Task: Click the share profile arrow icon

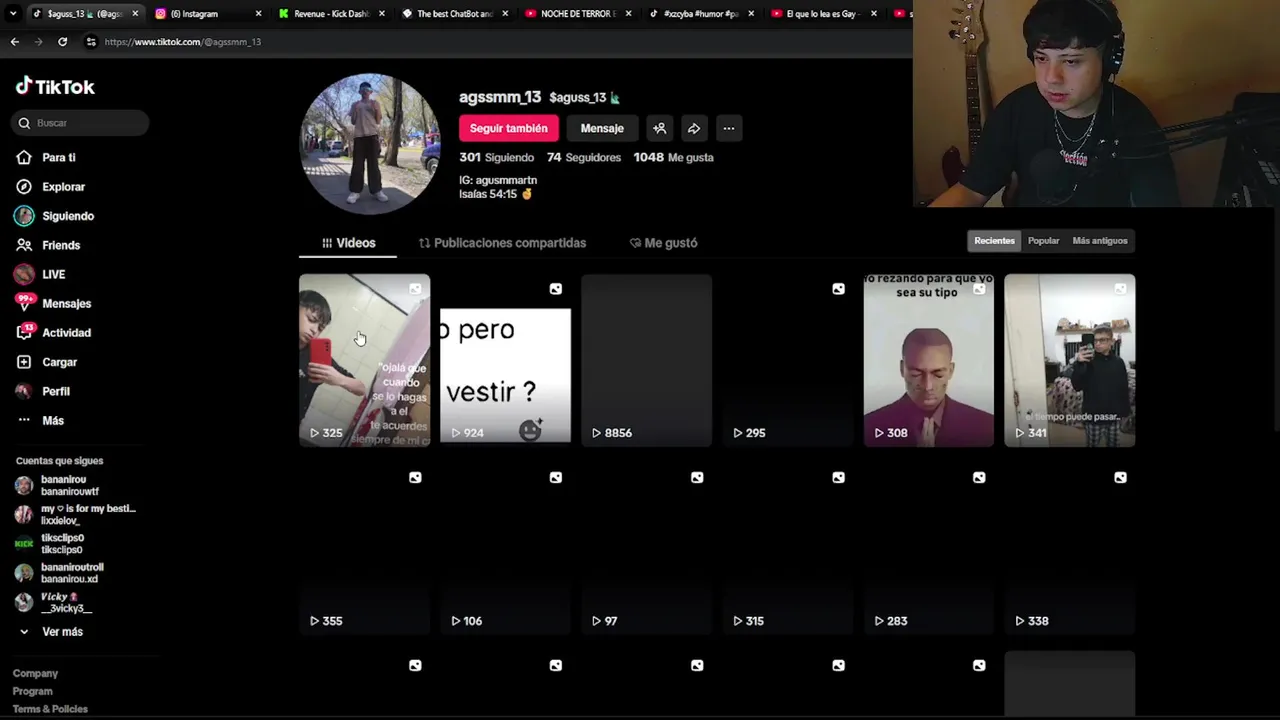Action: click(x=694, y=128)
